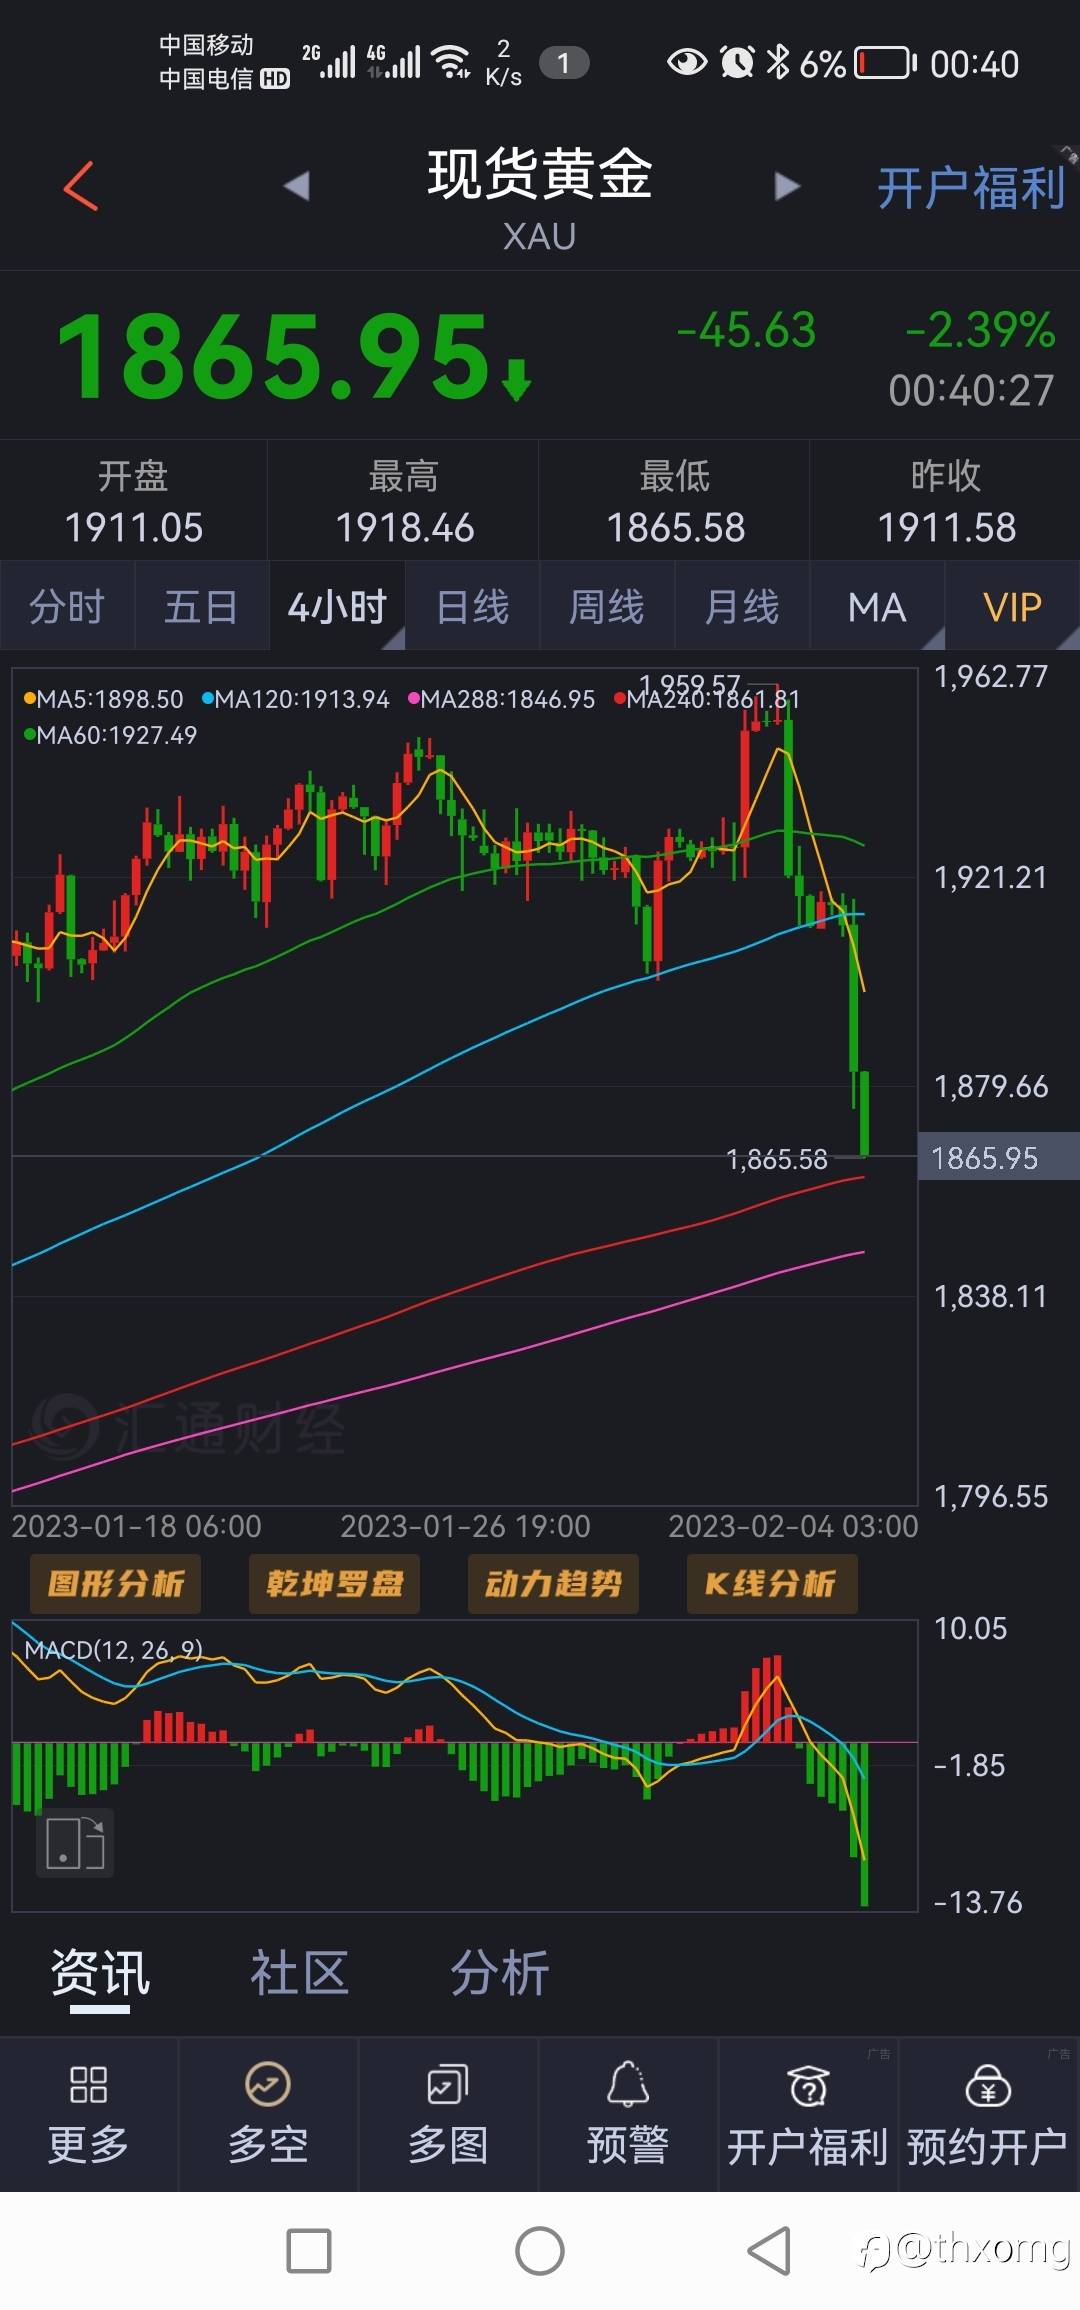Click the 乾坤罗盘 button
Viewport: 1080px width, 2310px height.
tap(334, 1583)
